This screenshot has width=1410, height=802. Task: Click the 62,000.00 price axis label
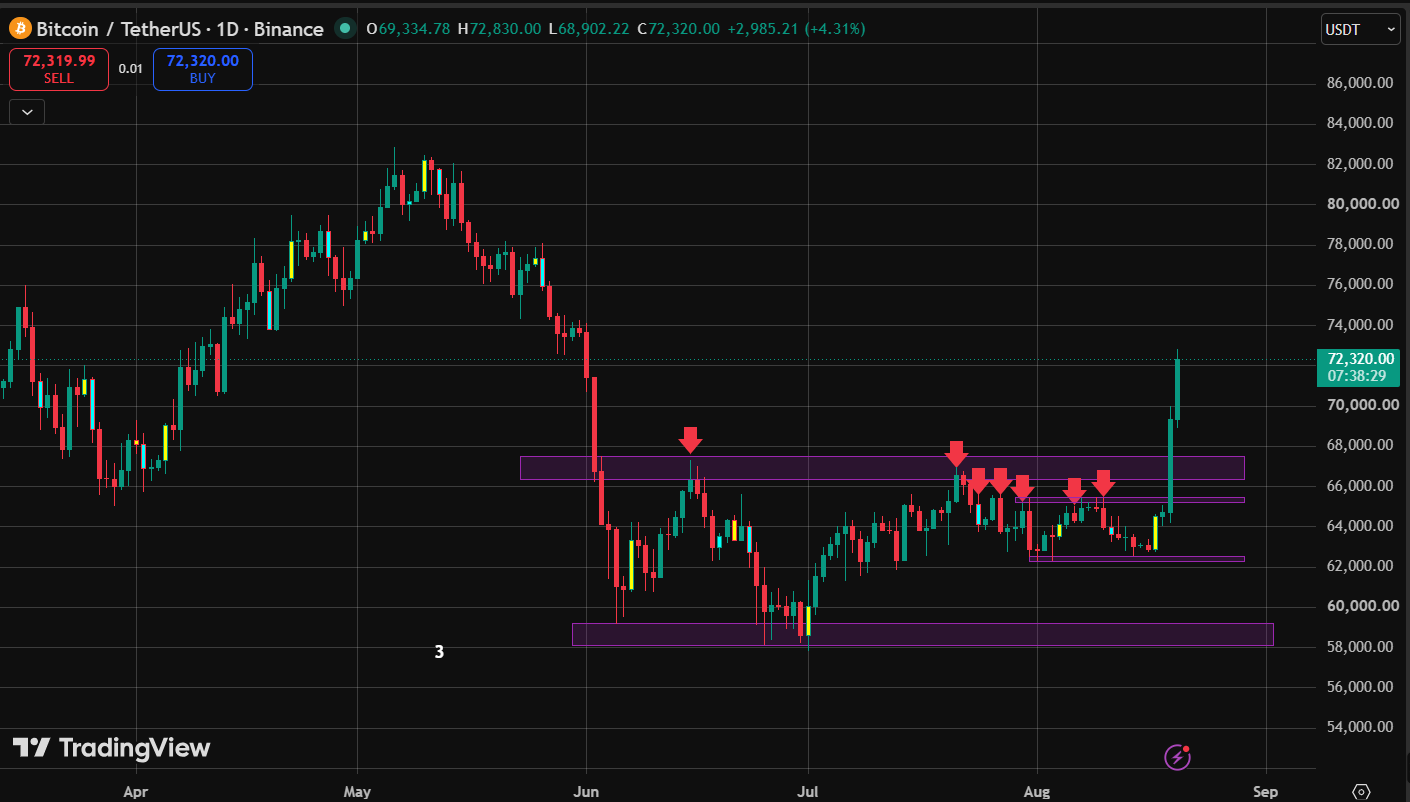click(x=1360, y=566)
